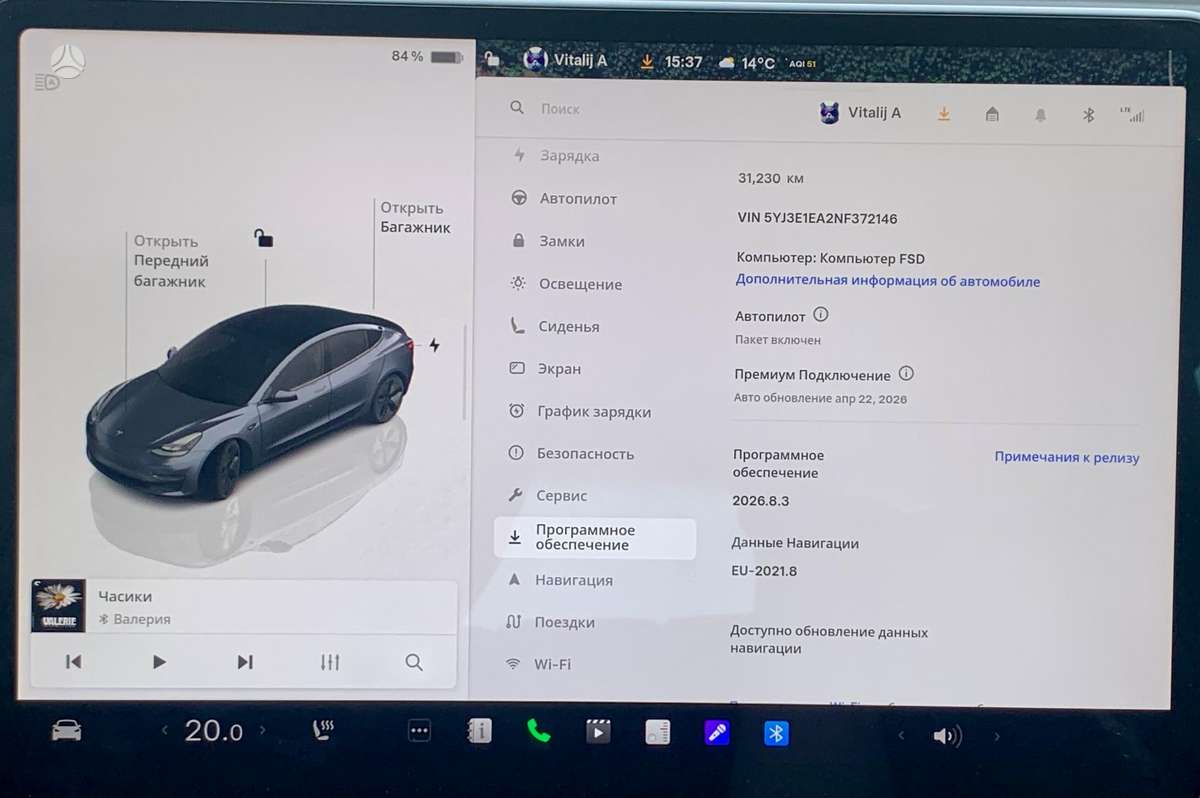Viewport: 1200px width, 798px height.
Task: Show Премиум Подключение info icon
Action: coord(906,374)
